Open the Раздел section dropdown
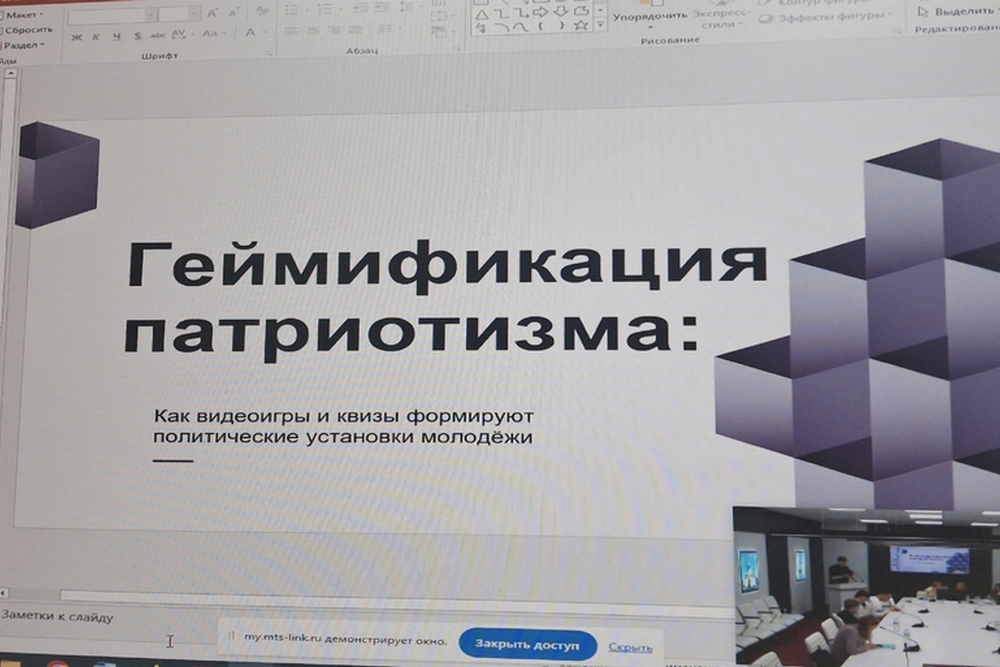This screenshot has width=1000, height=667. tap(25, 45)
